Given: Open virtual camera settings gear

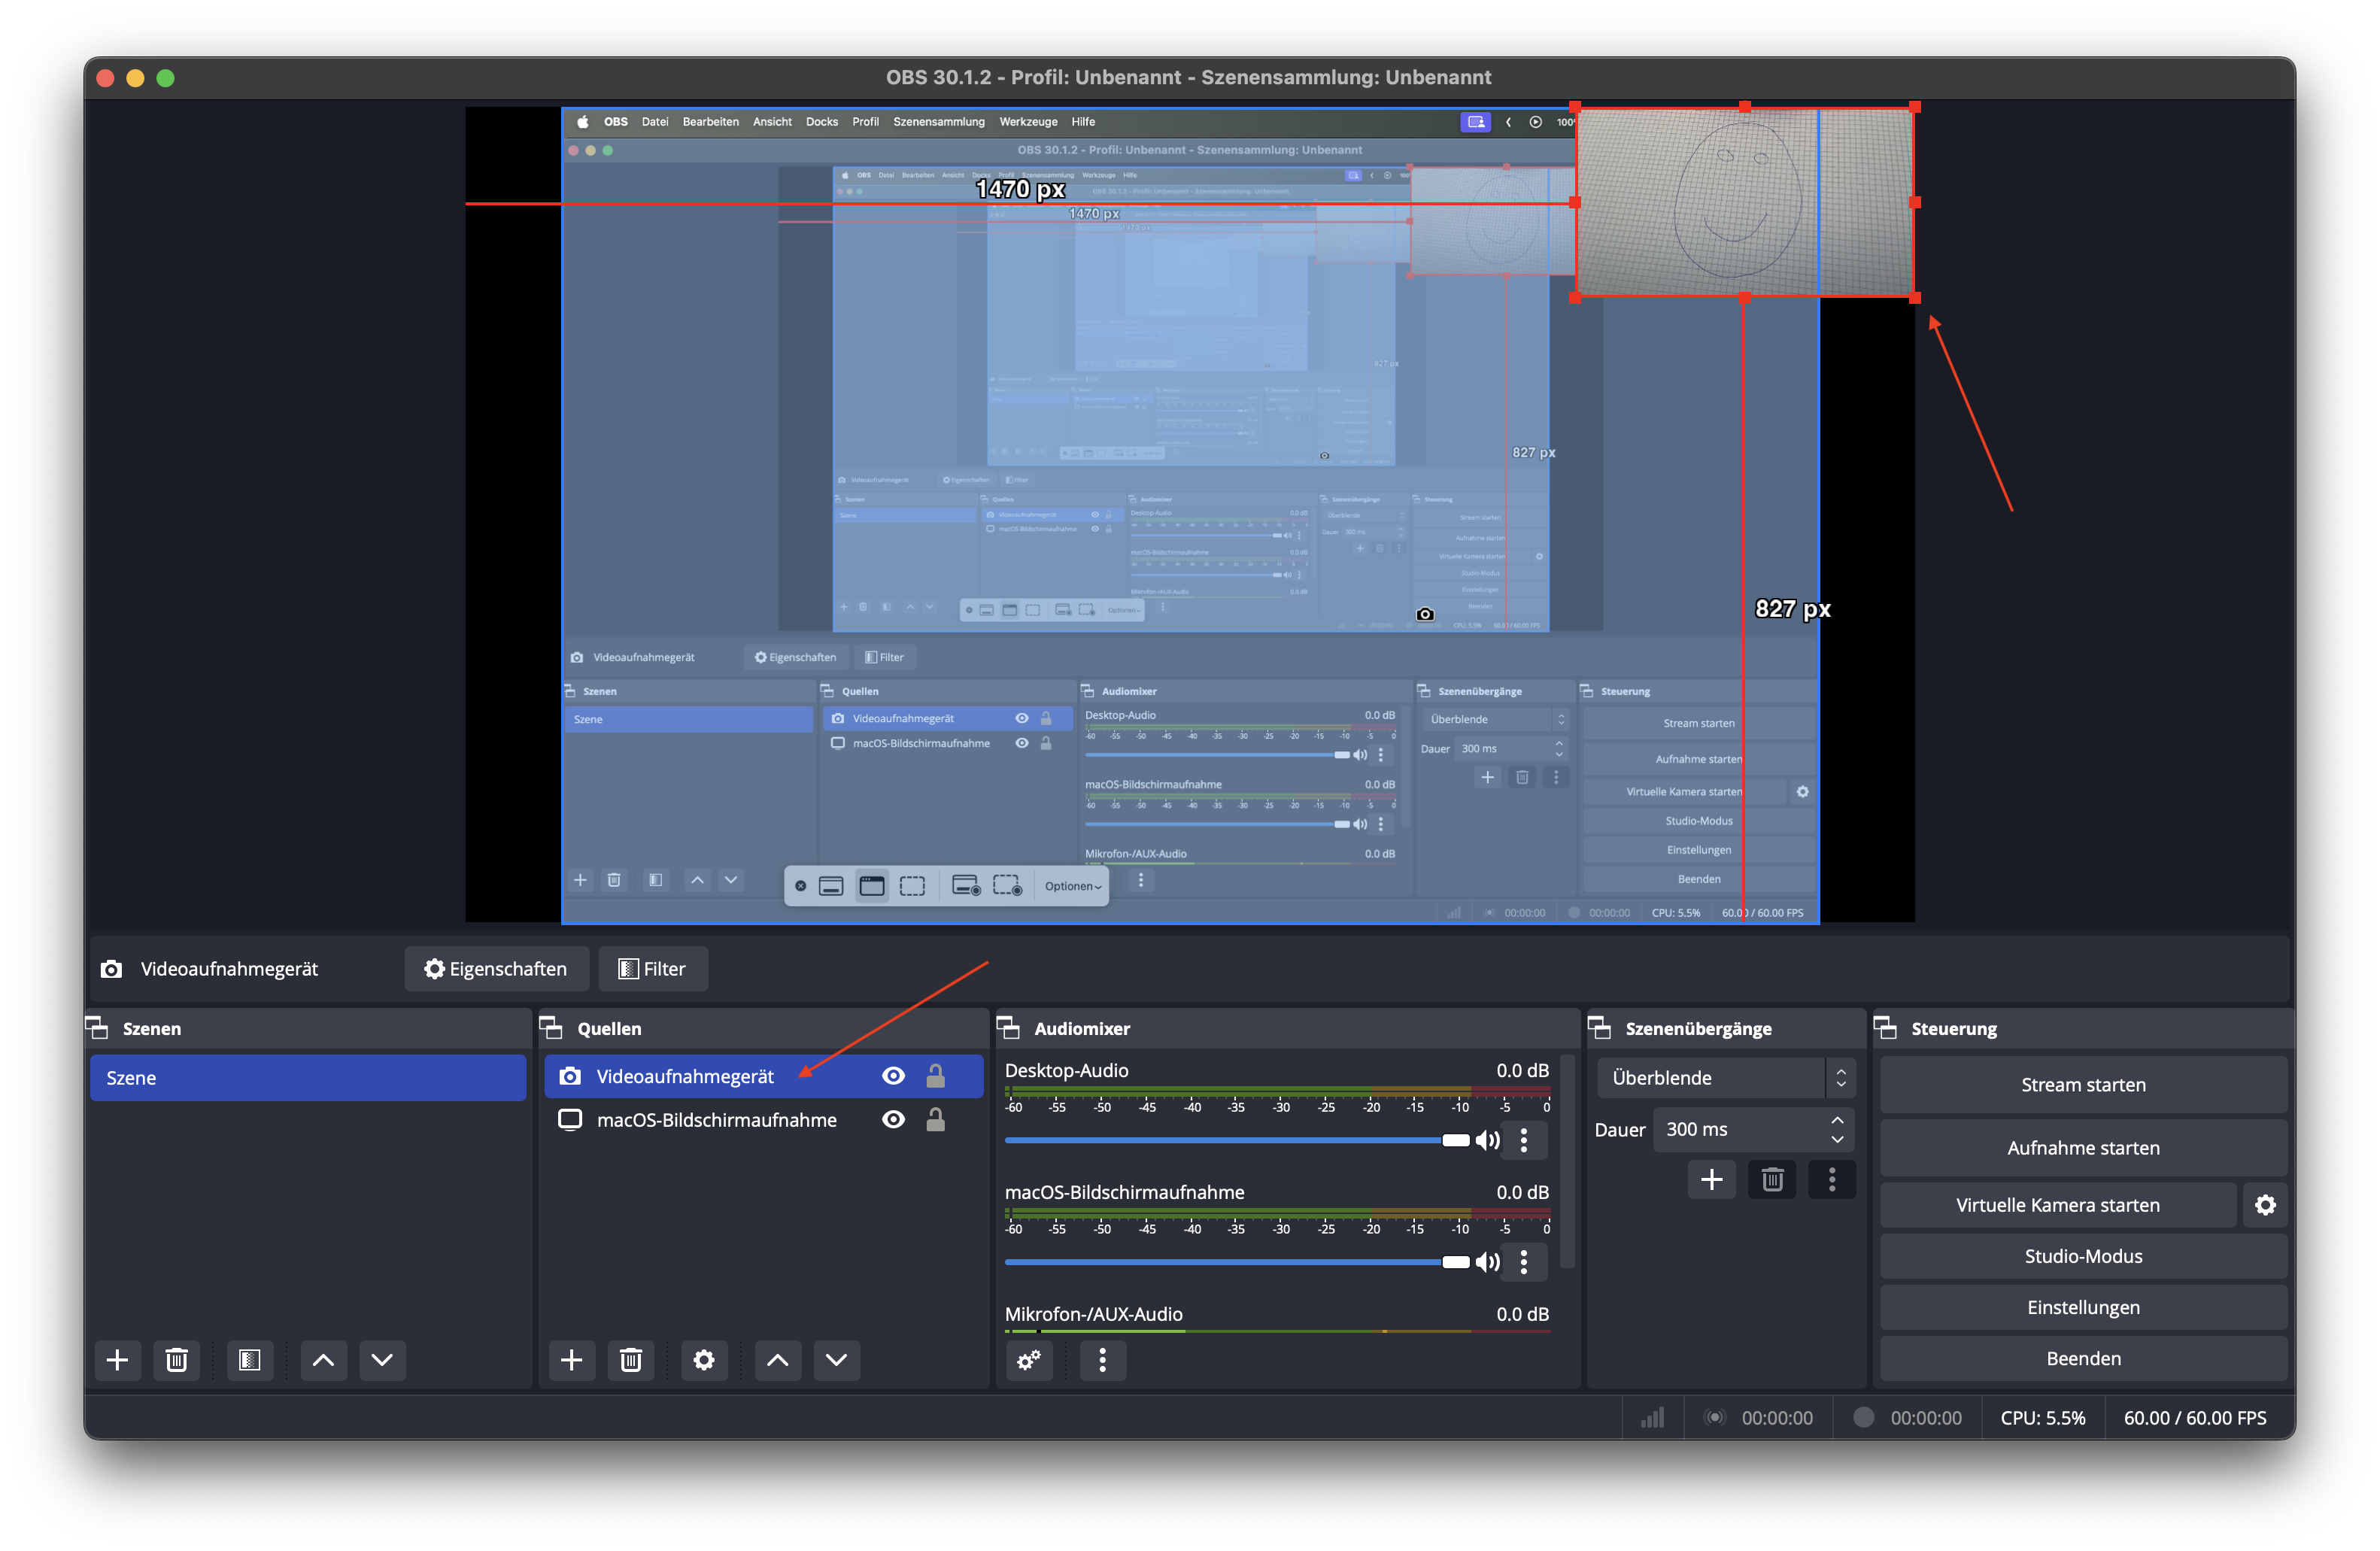Looking at the screenshot, I should pos(2265,1204).
